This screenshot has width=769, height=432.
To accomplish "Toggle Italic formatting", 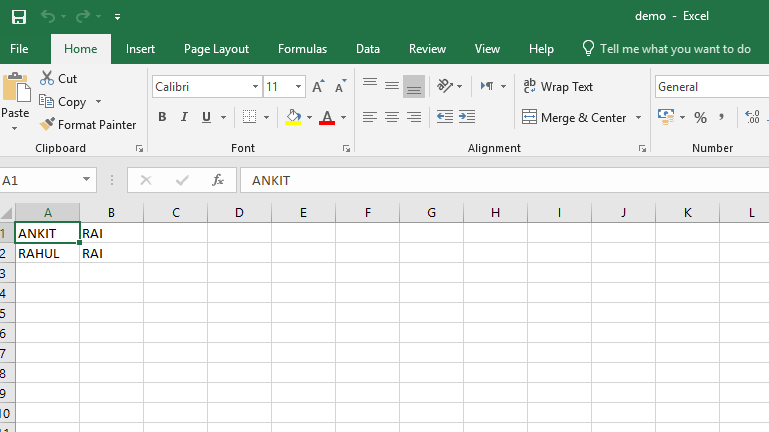I will (185, 117).
